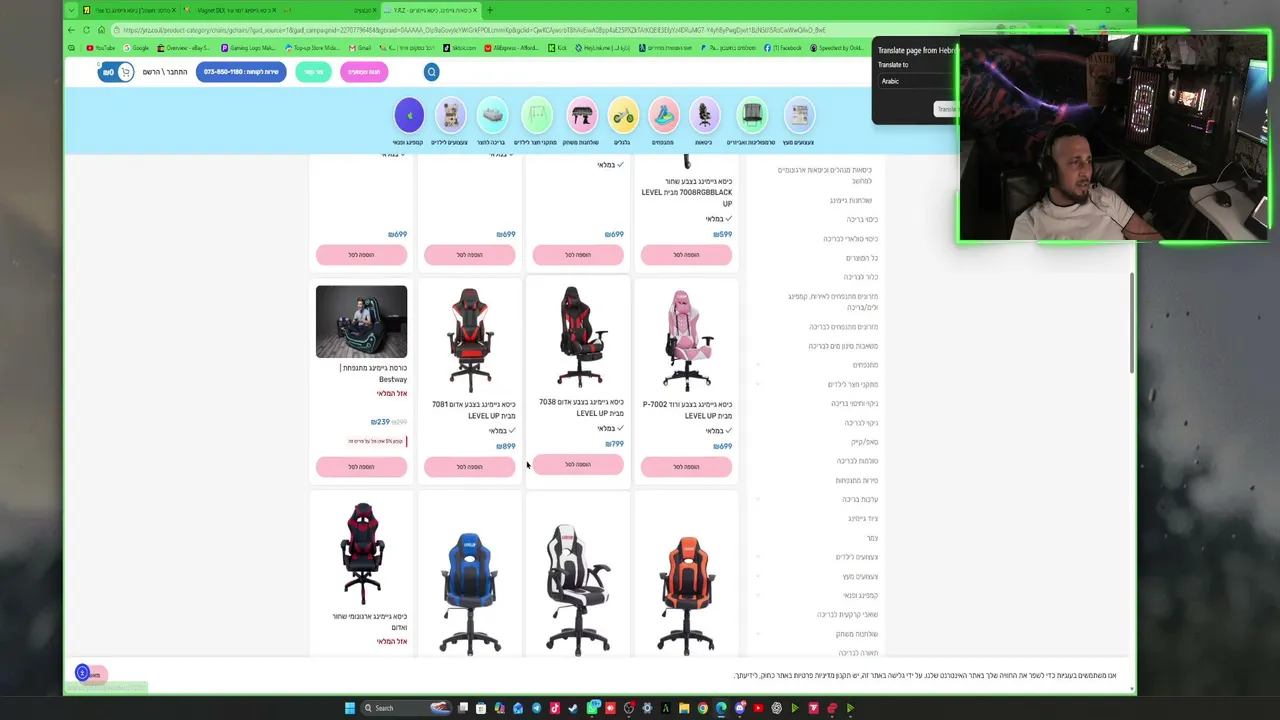
Task: Open the YouTube bookmark
Action: pyautogui.click(x=101, y=48)
